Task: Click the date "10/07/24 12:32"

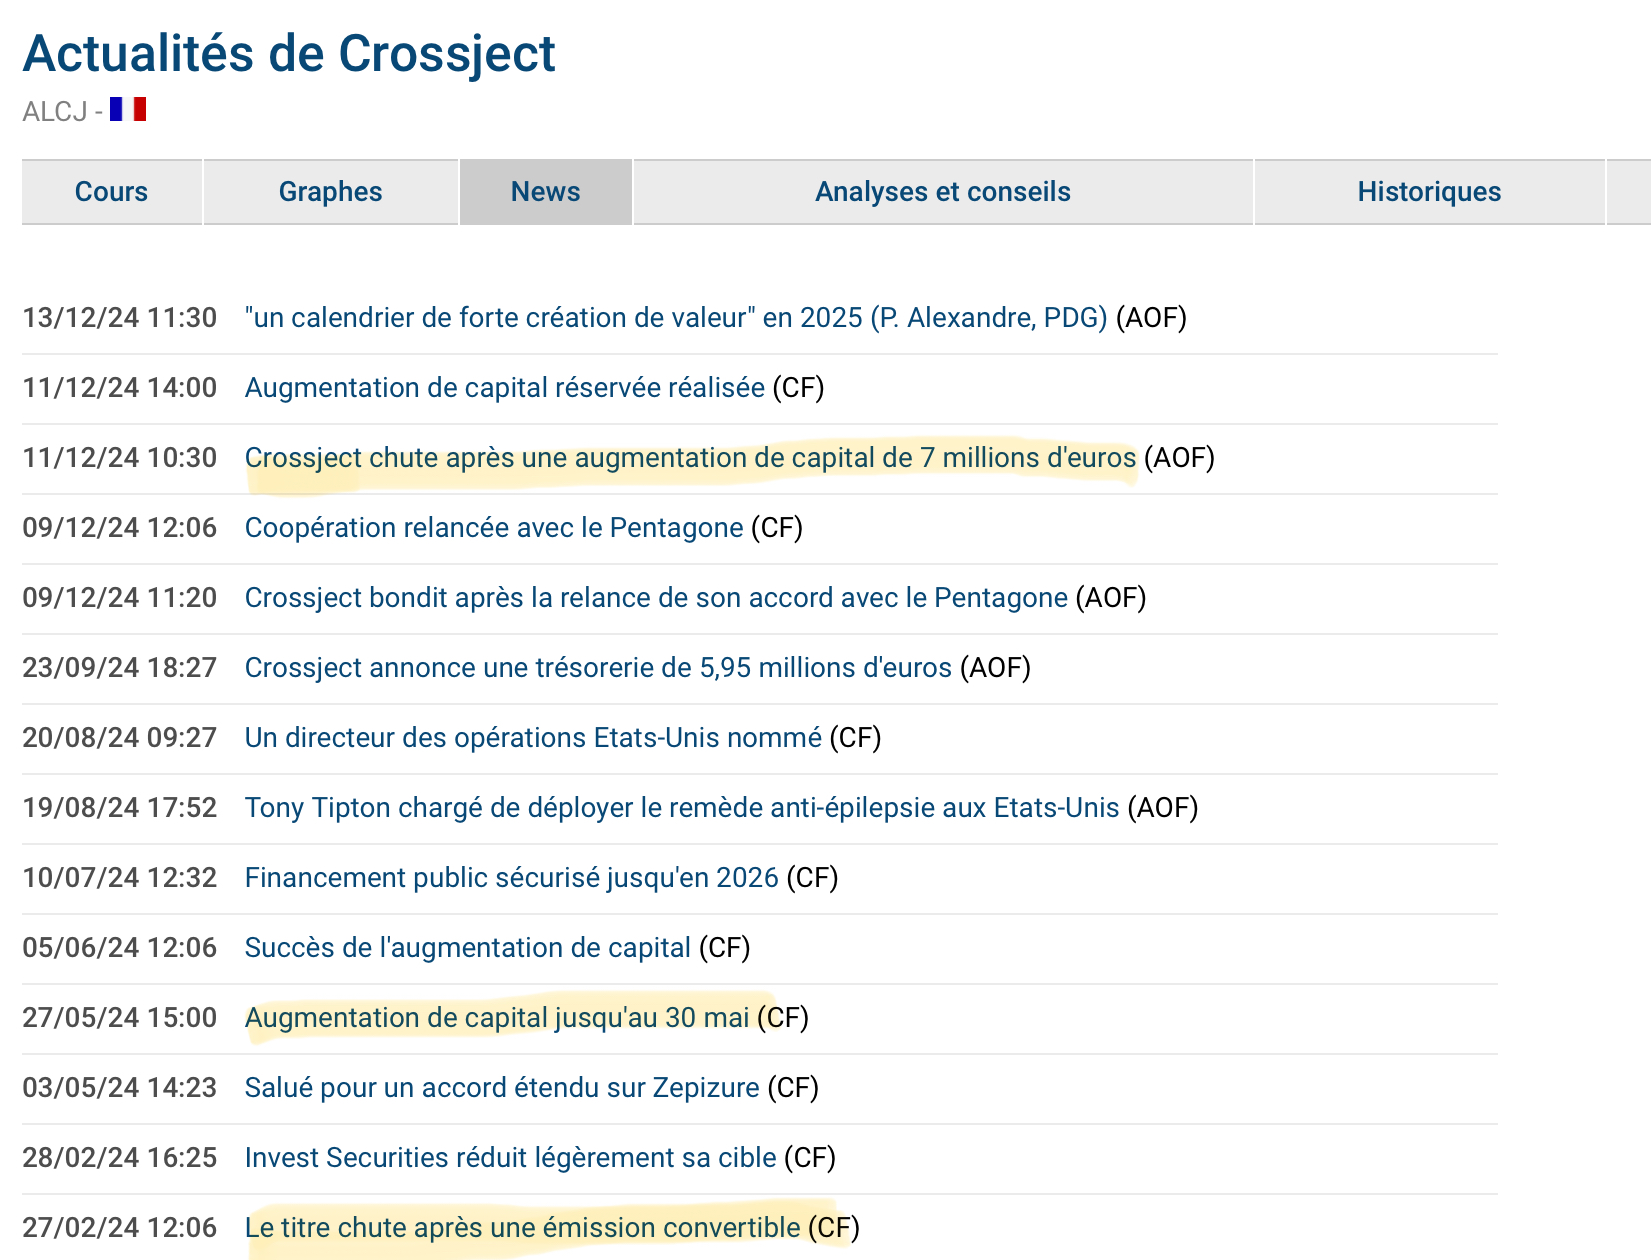Action: (x=120, y=878)
